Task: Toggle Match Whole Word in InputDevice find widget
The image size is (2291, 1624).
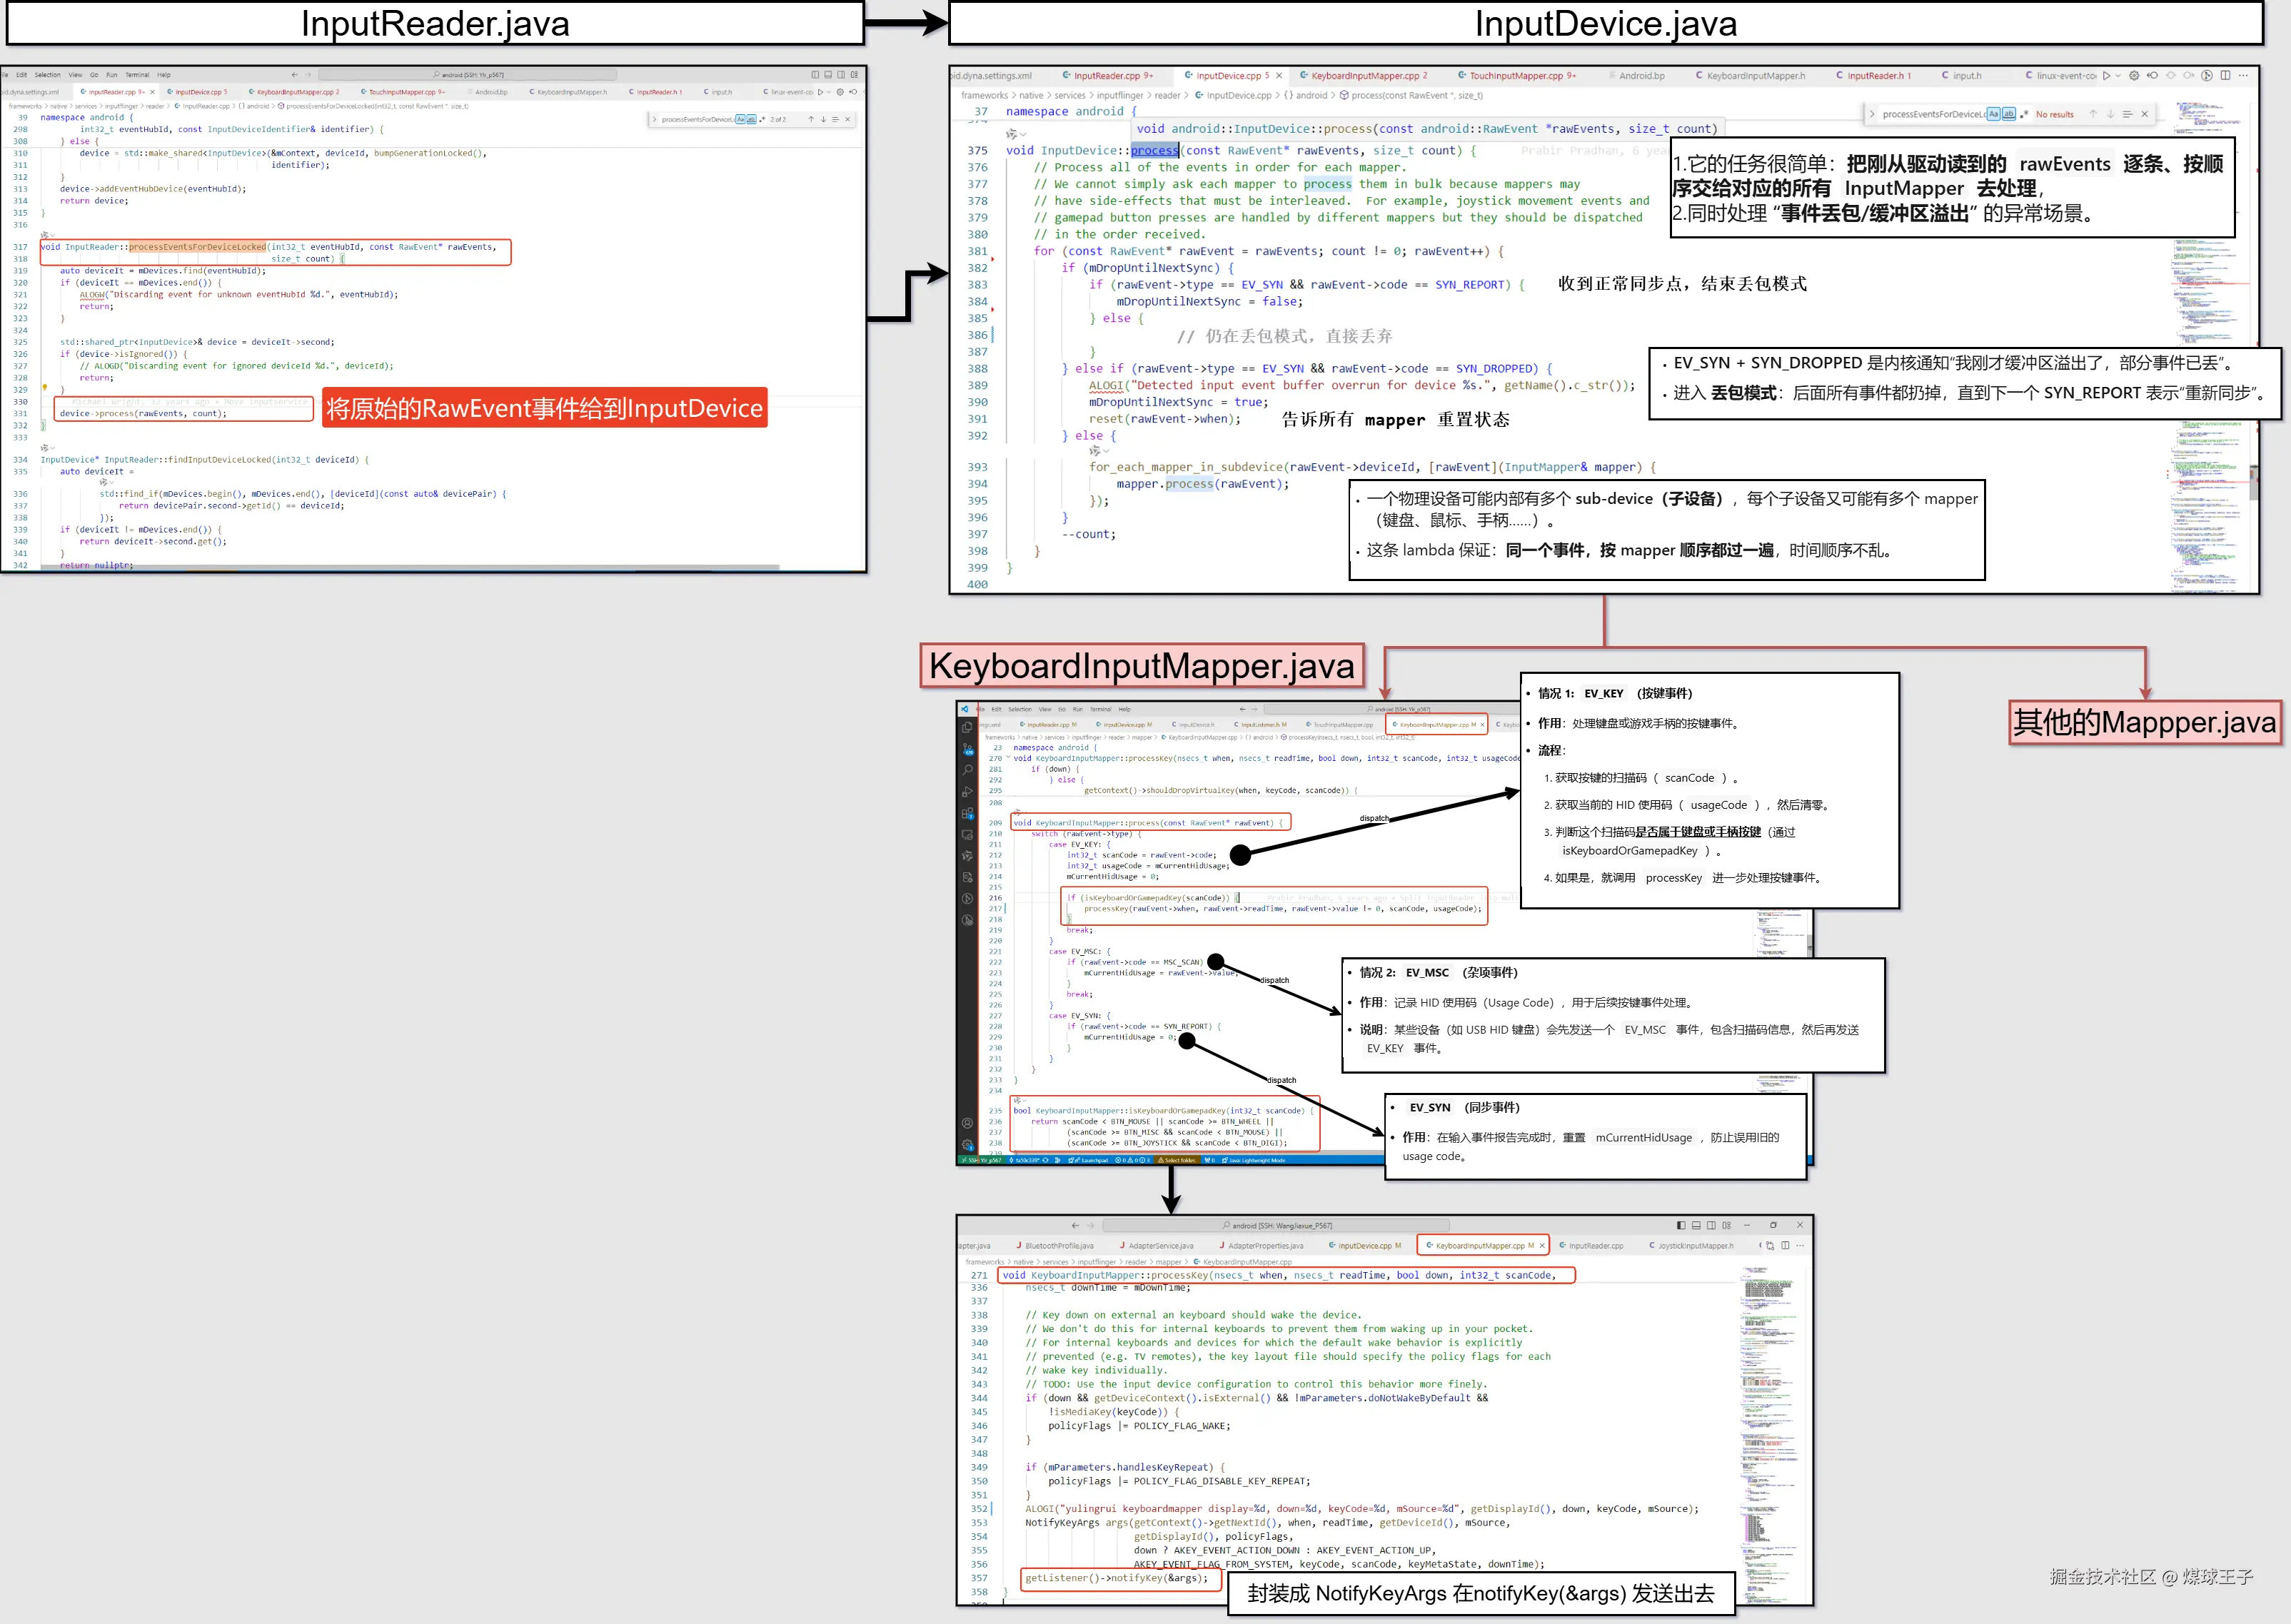Action: tap(2009, 114)
